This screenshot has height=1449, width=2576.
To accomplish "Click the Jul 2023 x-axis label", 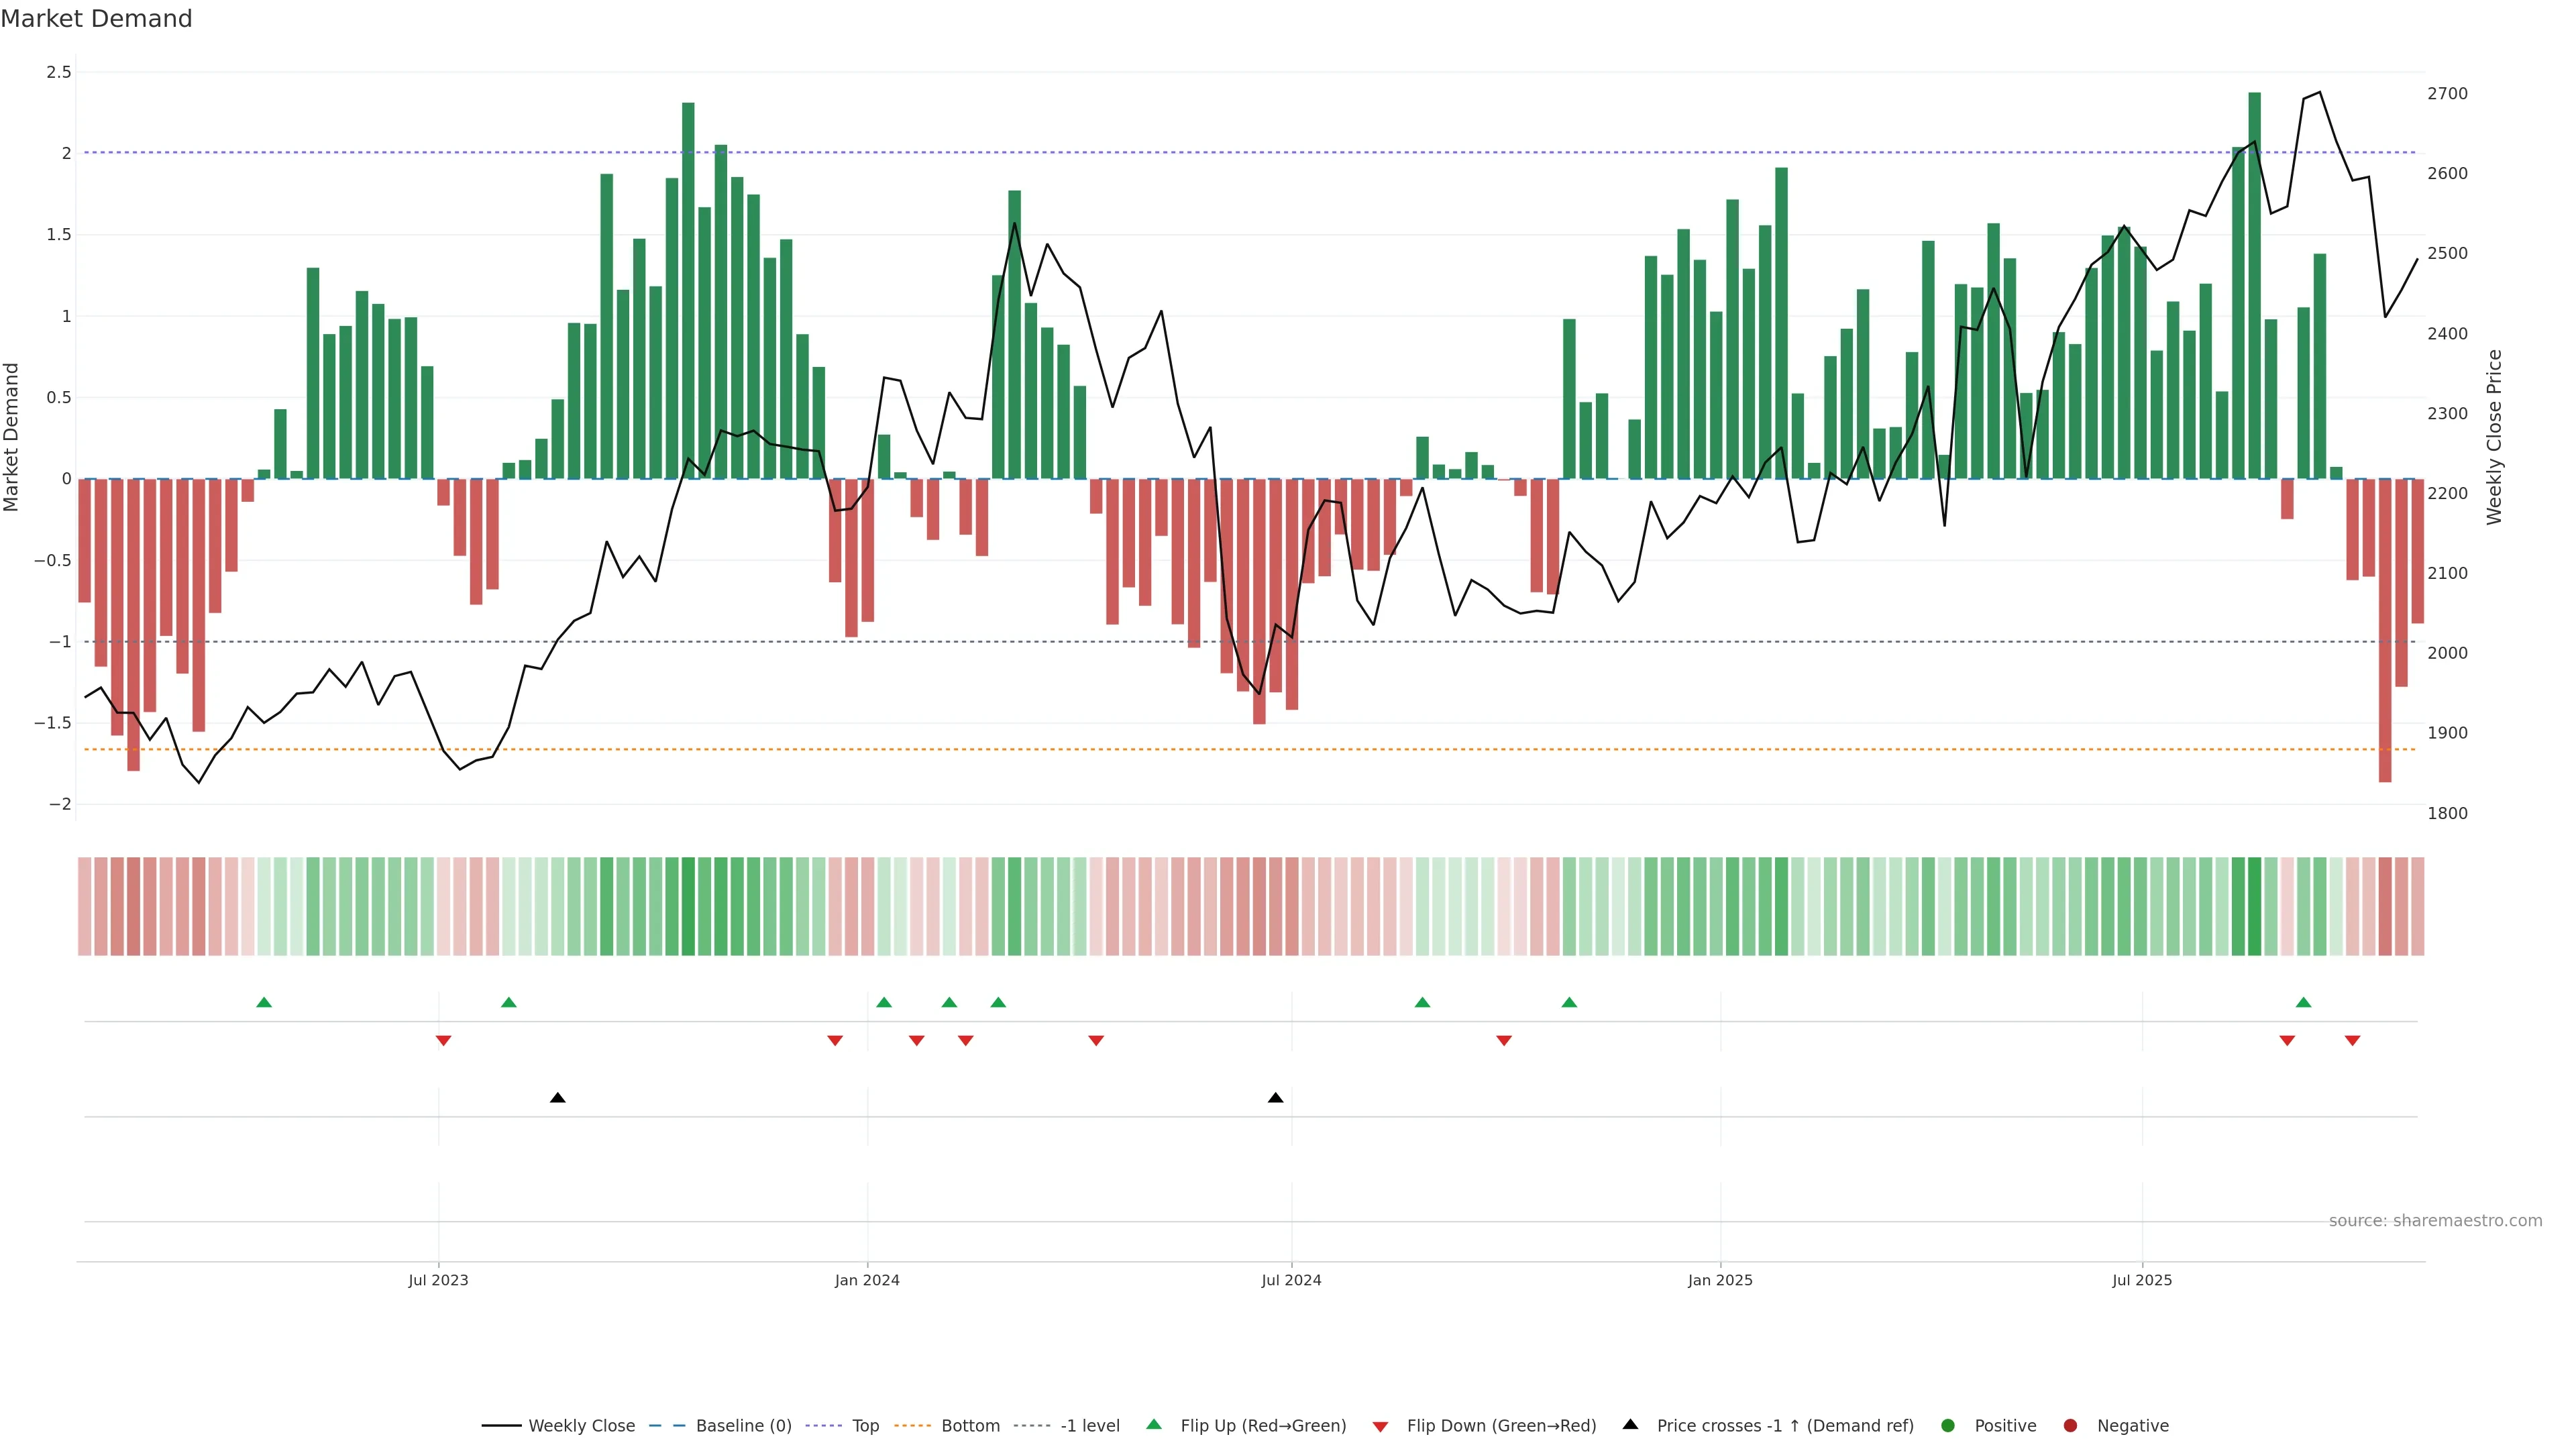I will coord(438,1280).
